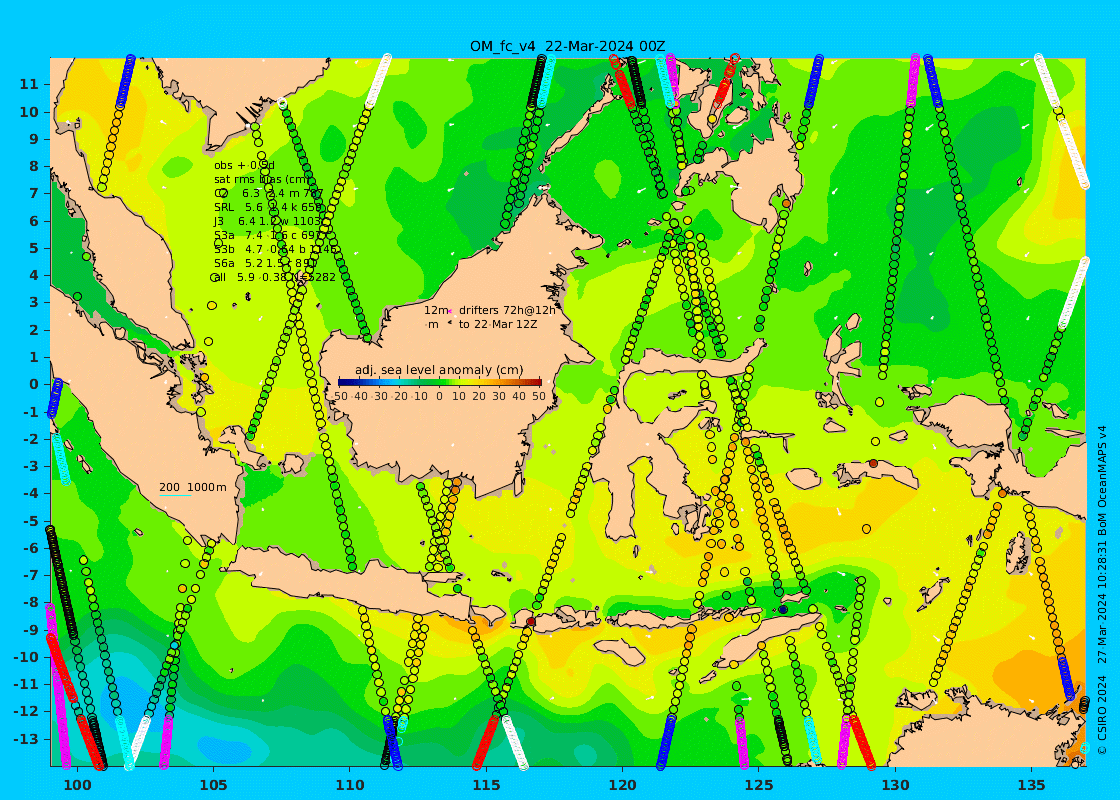The image size is (1120, 800).
Task: Click the latitude axis label '4'
Action: pyautogui.click(x=34, y=275)
